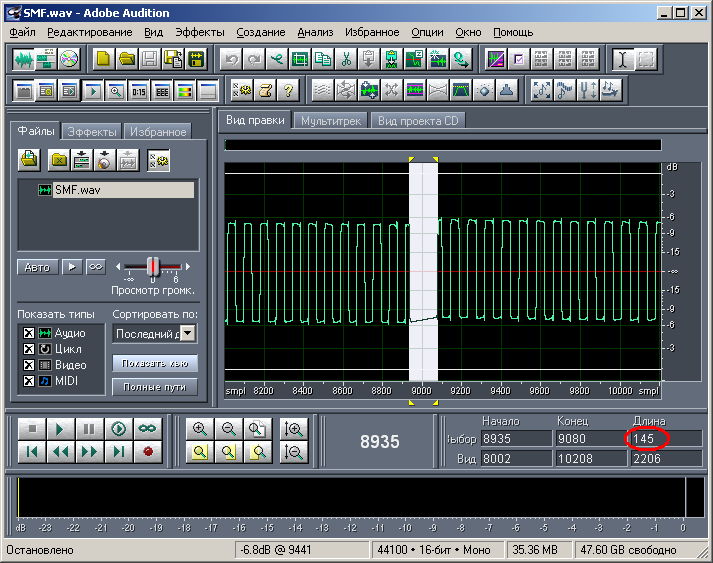Switch to the Вид проекта CD tab
This screenshot has width=713, height=563.
418,121
